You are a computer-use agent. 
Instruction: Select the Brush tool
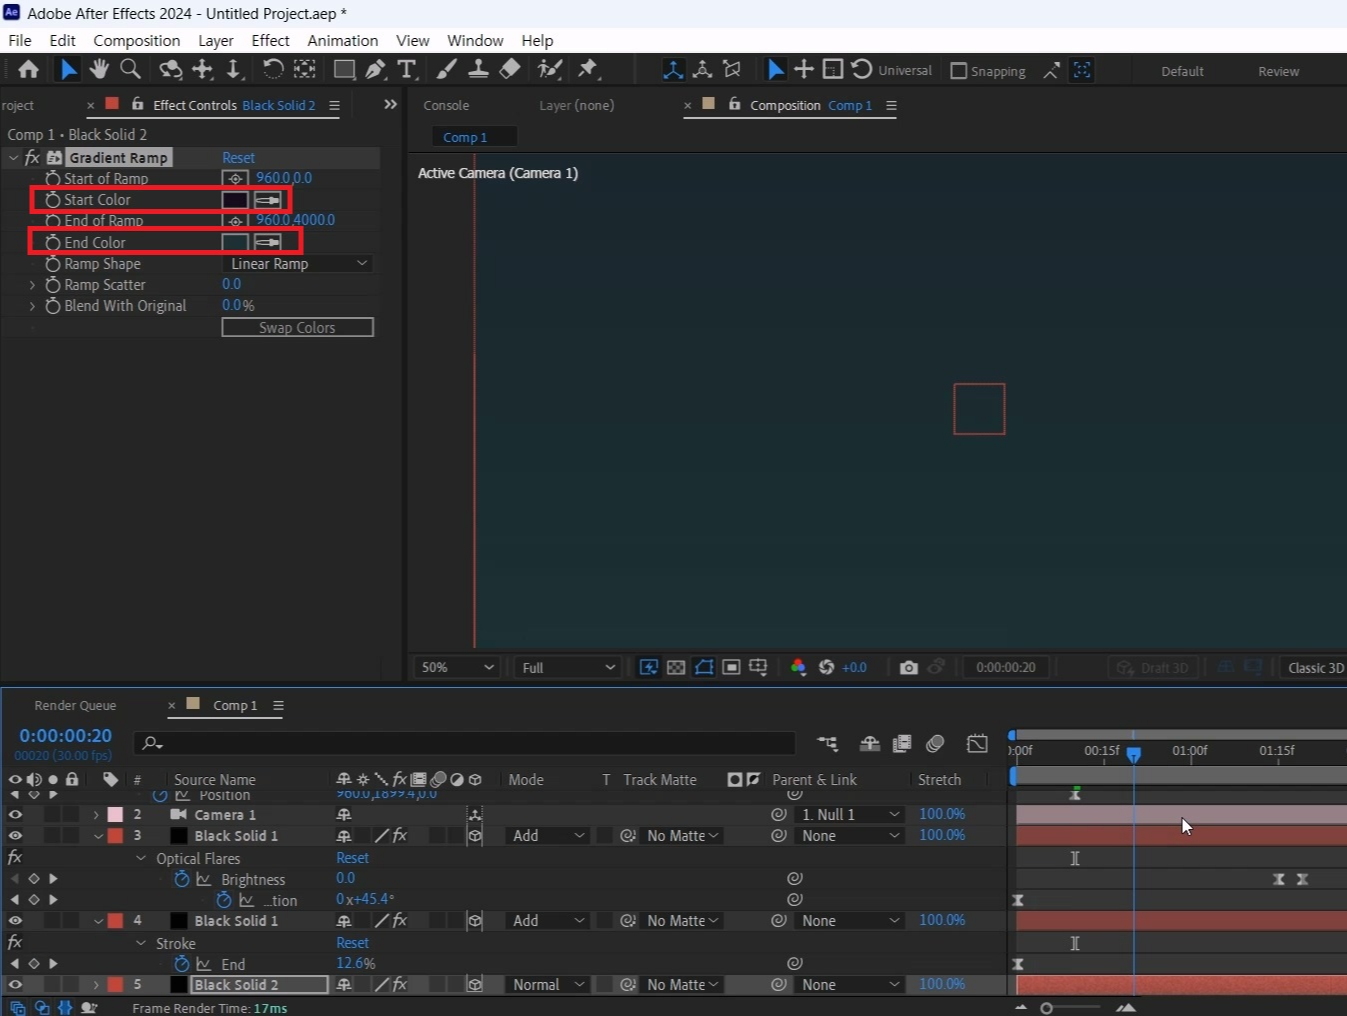446,69
